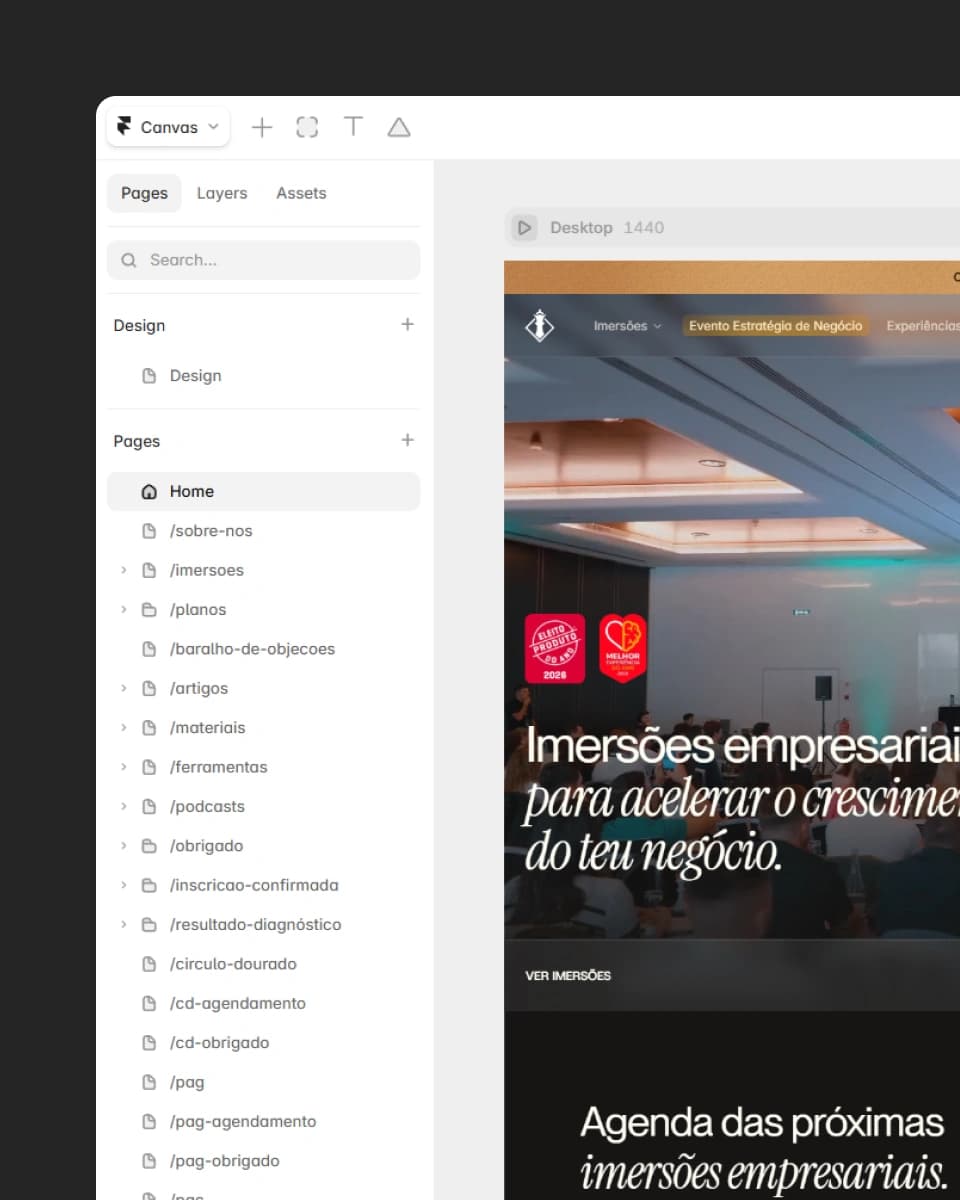This screenshot has height=1200, width=960.
Task: Expand the /podcasts page group
Action: coord(124,806)
